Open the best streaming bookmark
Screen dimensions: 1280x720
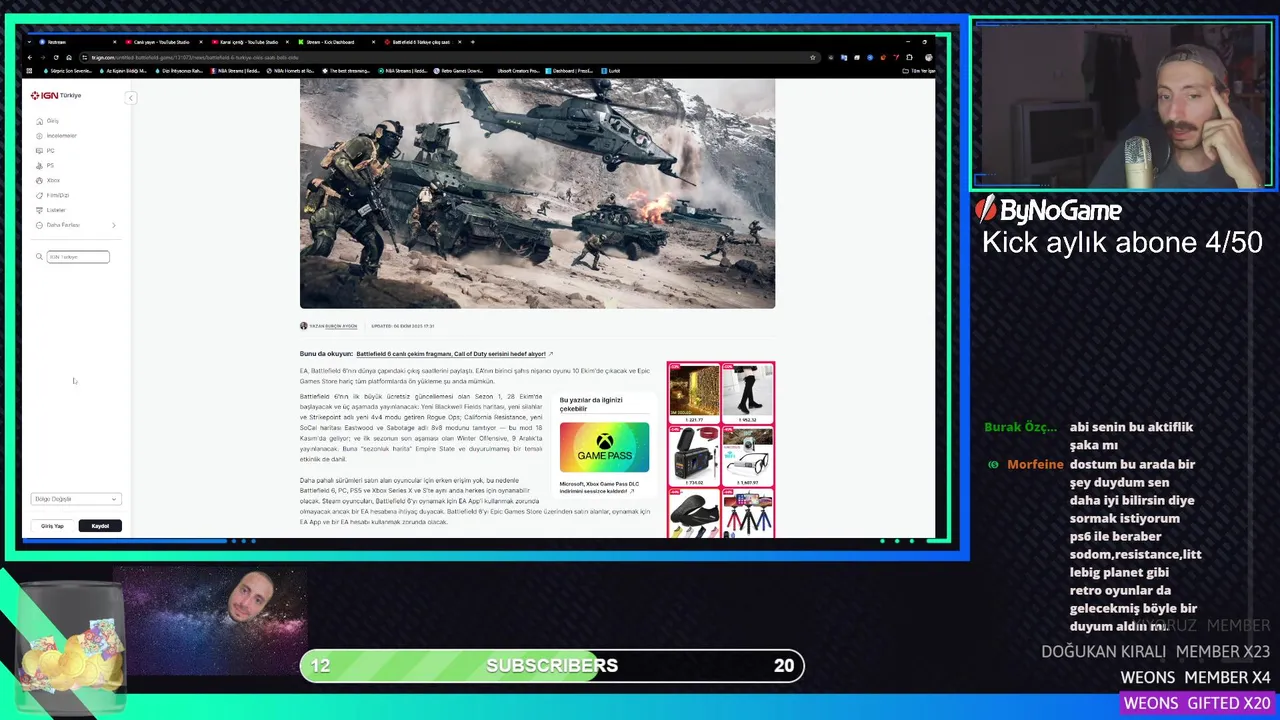click(346, 71)
